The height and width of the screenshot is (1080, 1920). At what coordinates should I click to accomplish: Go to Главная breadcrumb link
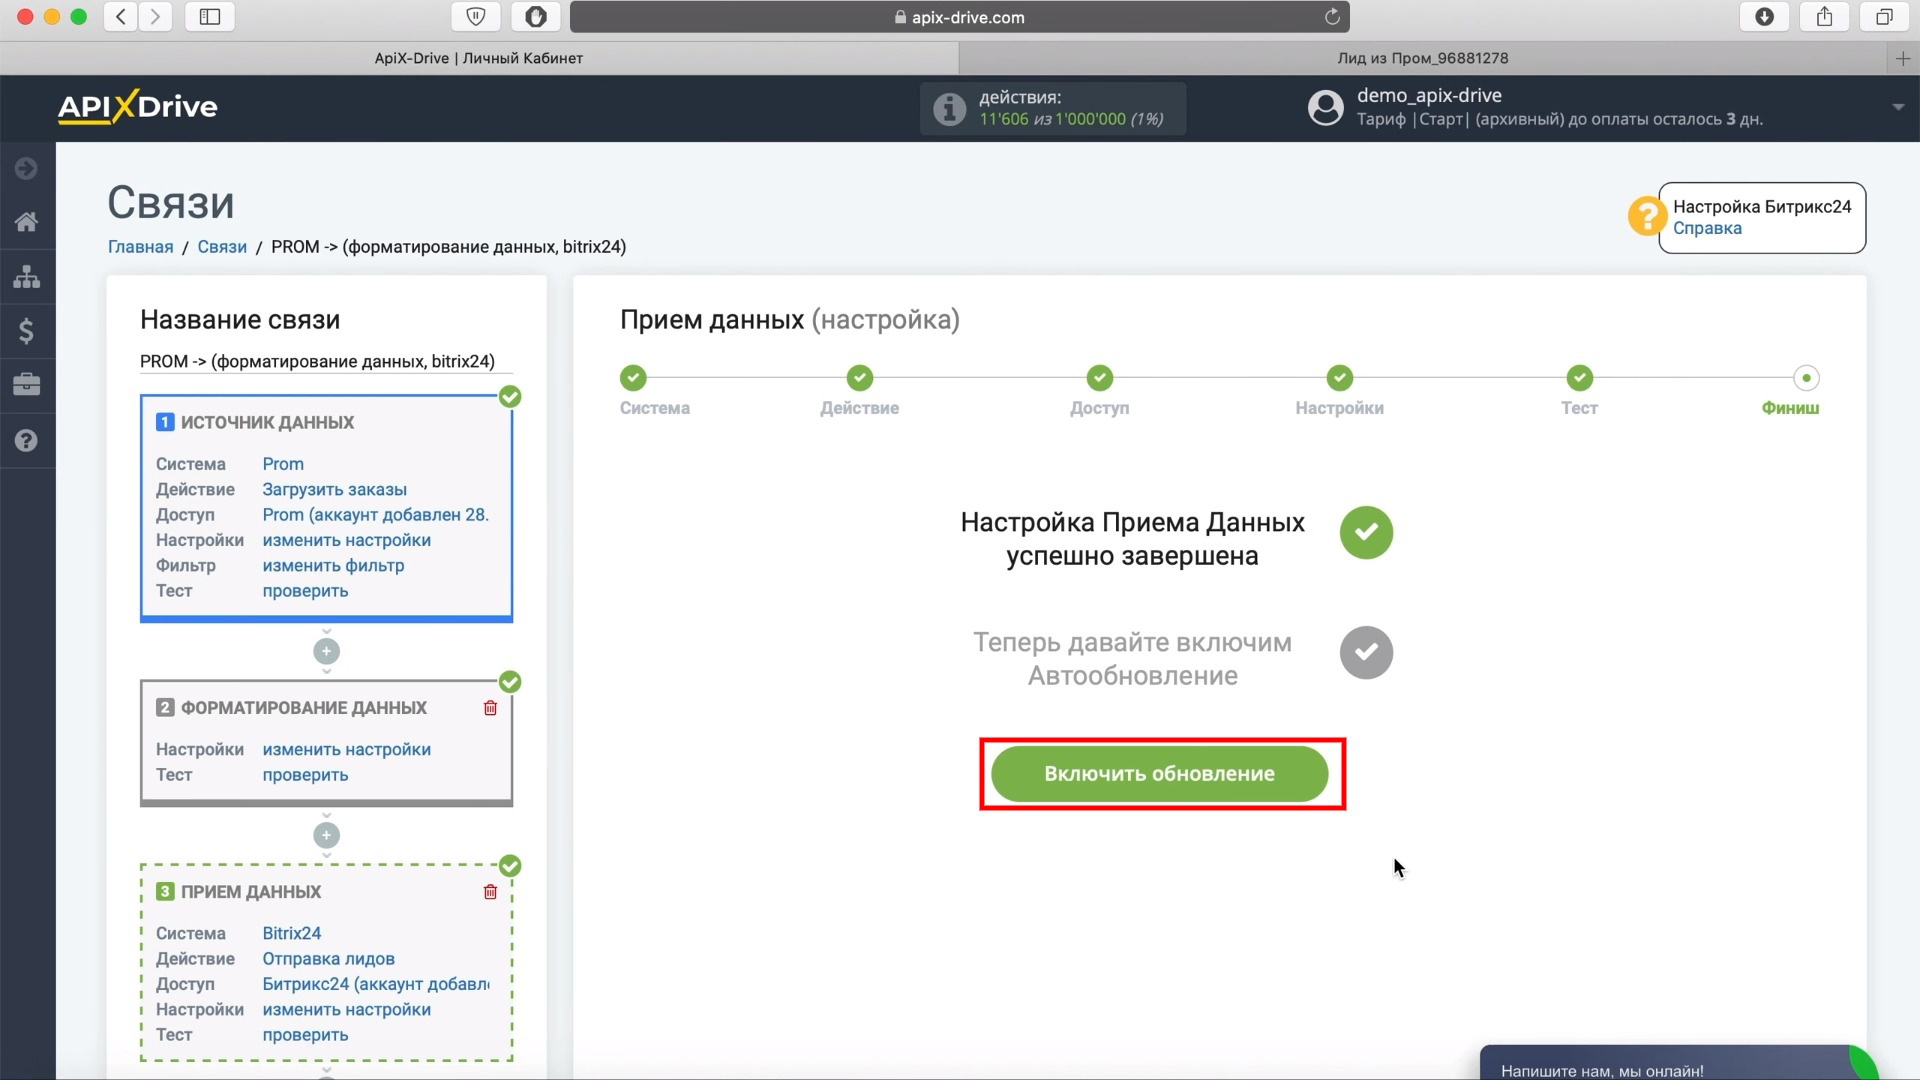tap(140, 247)
